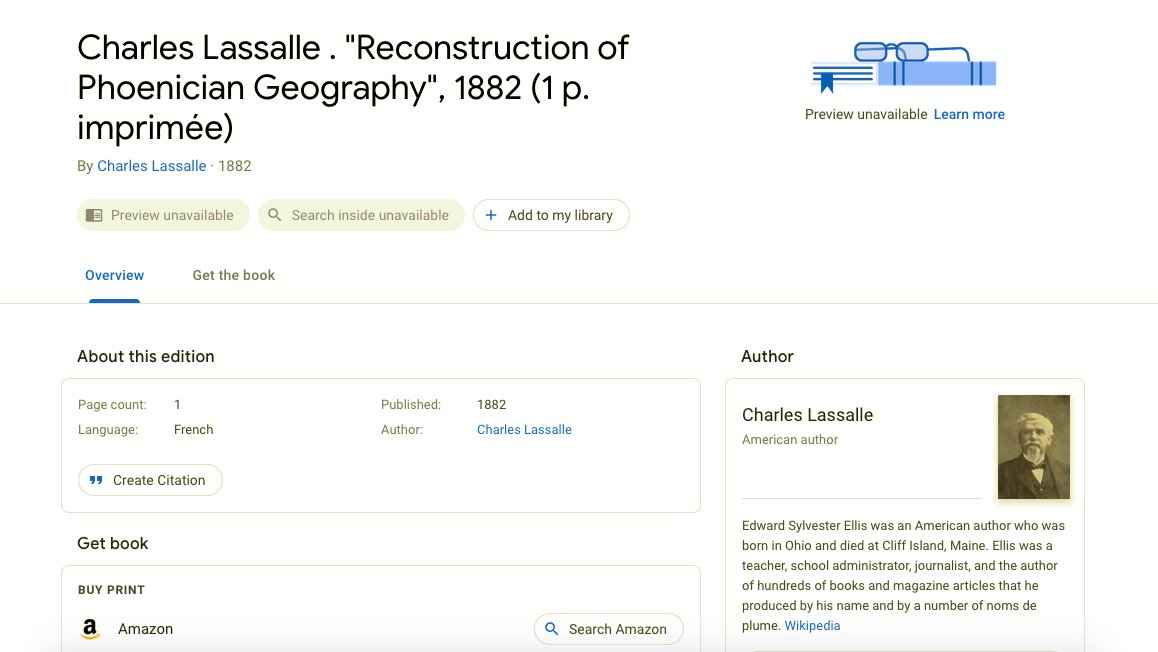Click the Charles Lassalle author card heading
1158x652 pixels.
coord(807,415)
